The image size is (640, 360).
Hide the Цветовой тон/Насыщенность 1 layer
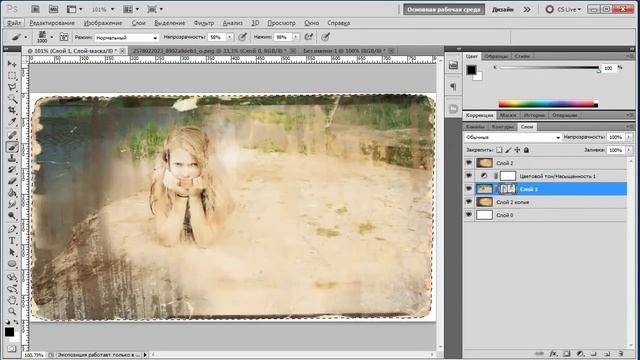[x=469, y=176]
